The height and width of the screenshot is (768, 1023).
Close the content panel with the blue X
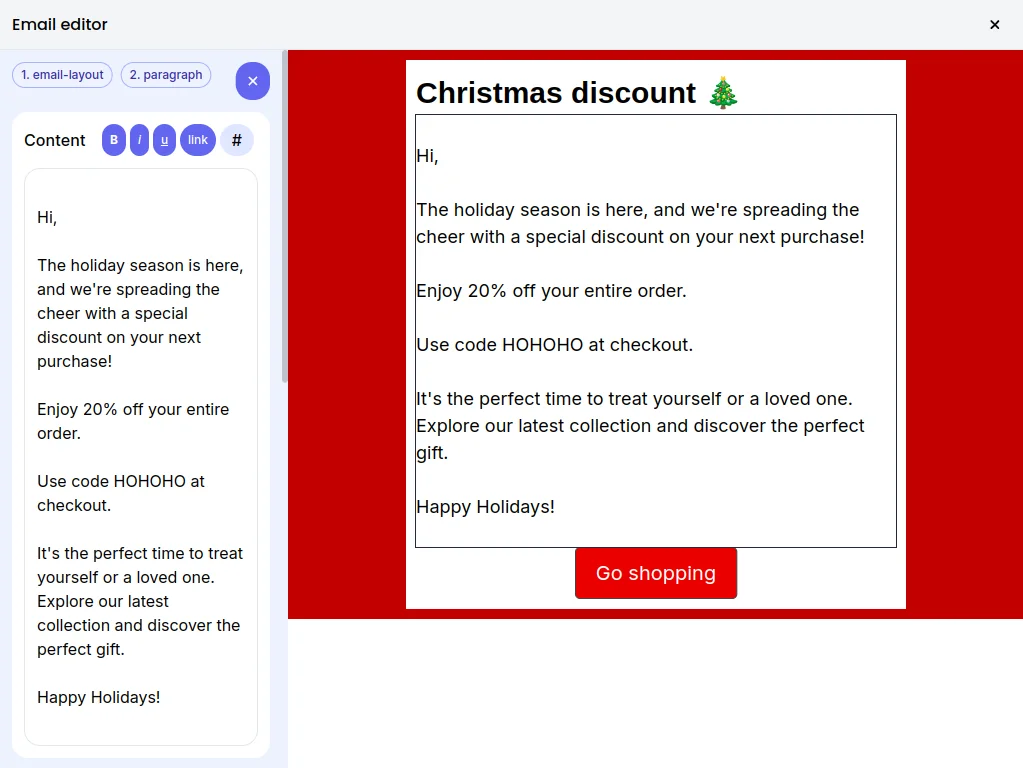pos(252,80)
